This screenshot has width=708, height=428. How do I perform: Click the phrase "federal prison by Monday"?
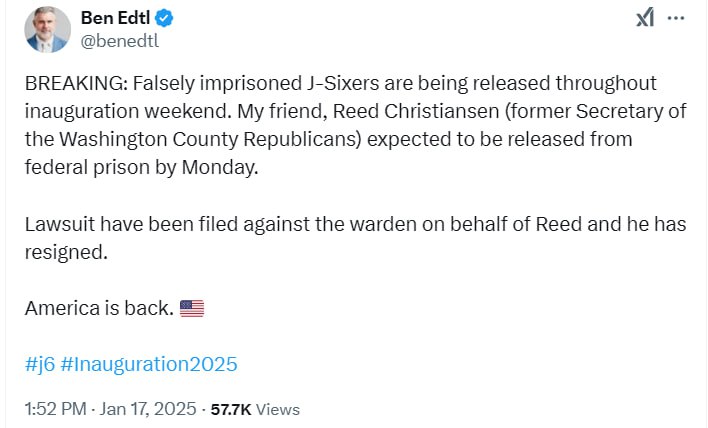[141, 167]
